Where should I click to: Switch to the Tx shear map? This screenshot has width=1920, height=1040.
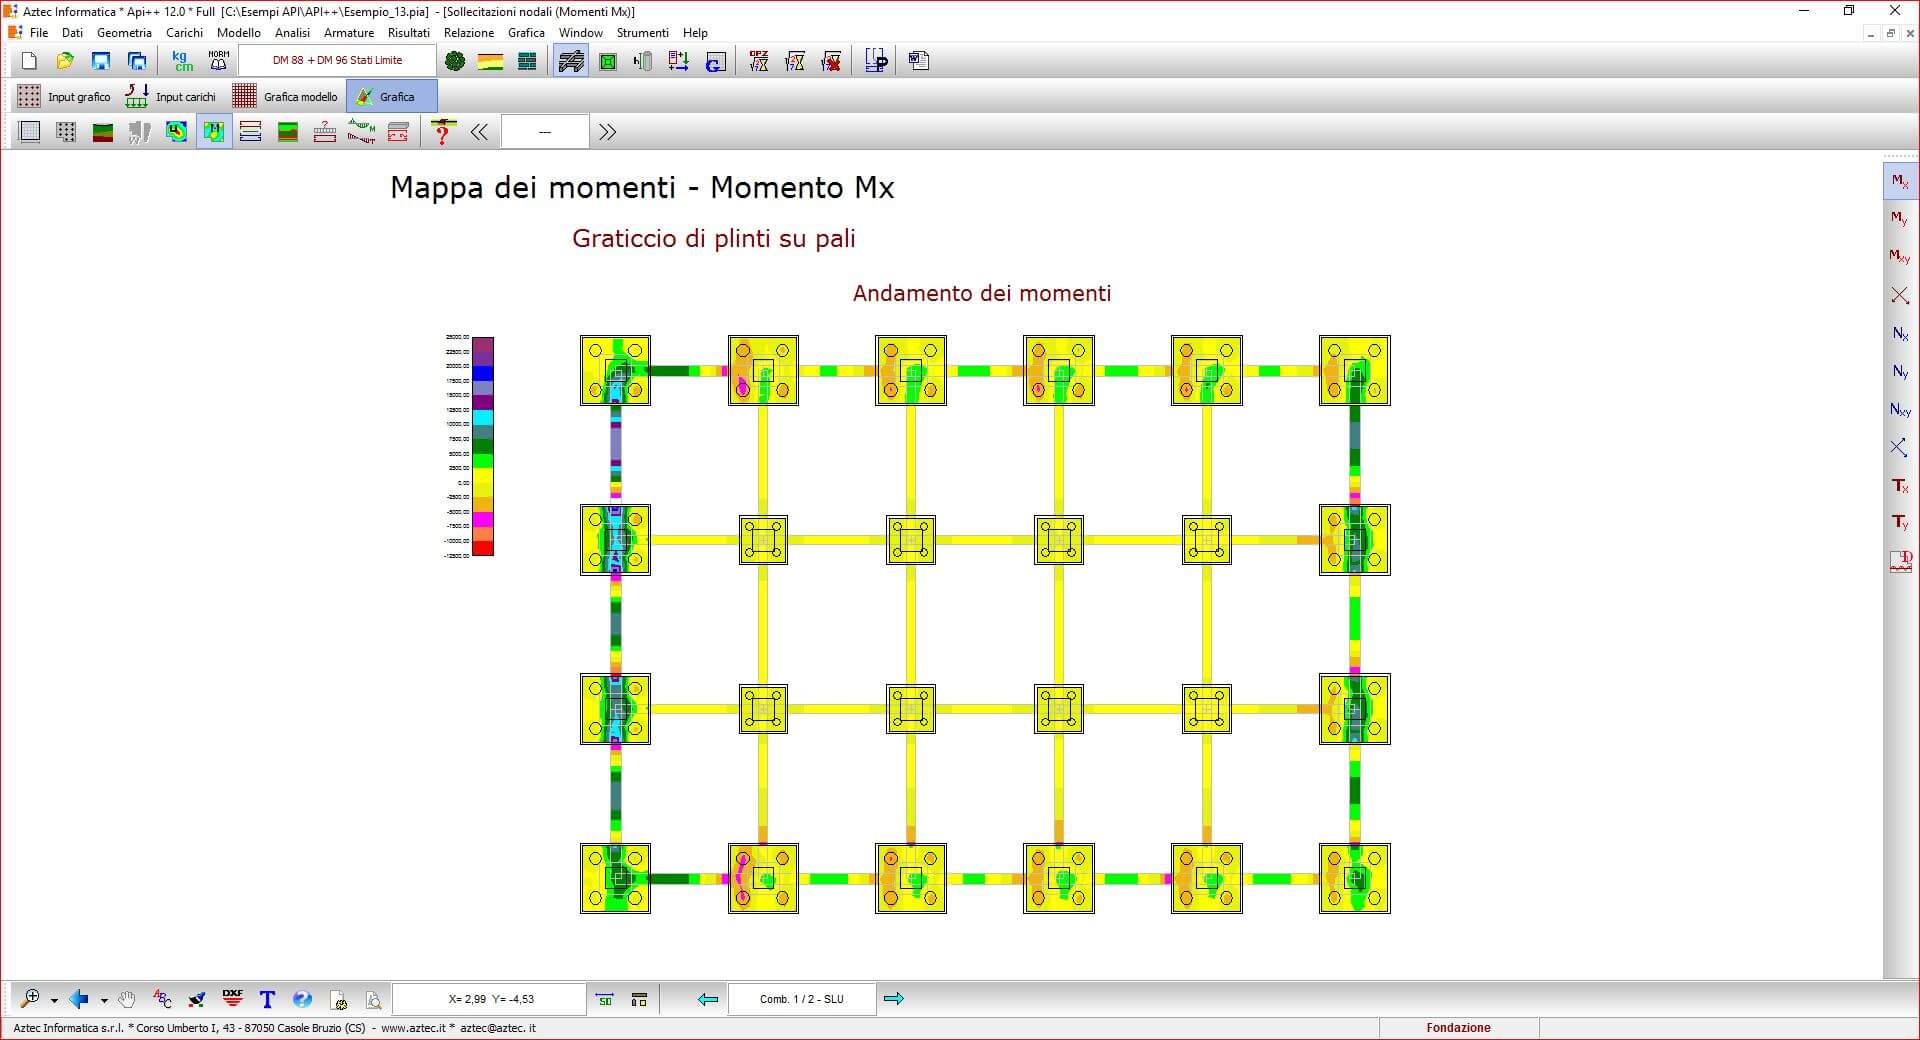click(1899, 486)
